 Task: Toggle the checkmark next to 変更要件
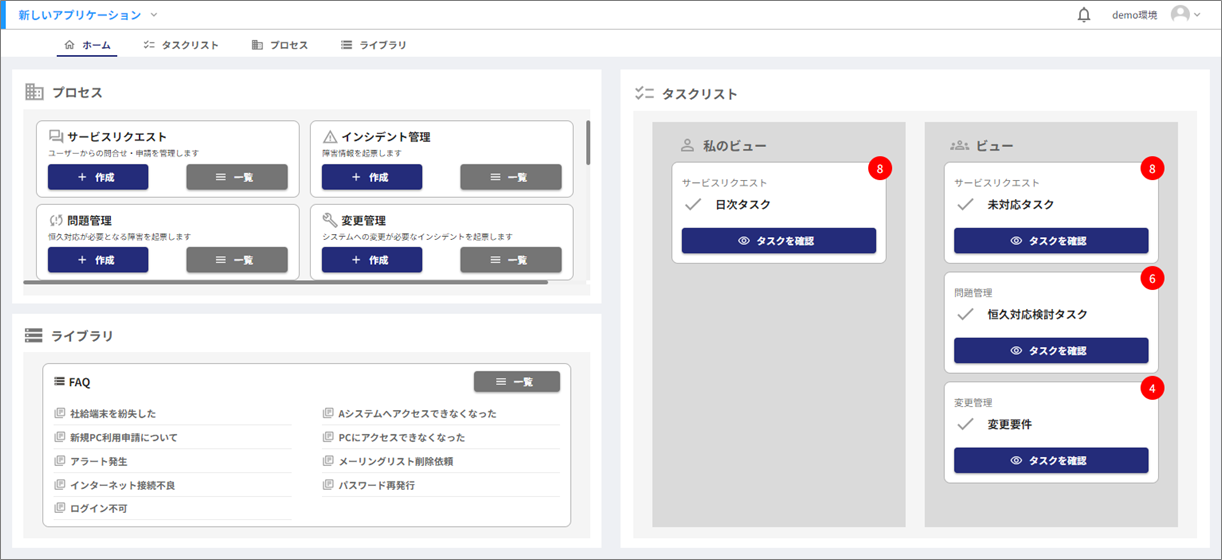(965, 424)
